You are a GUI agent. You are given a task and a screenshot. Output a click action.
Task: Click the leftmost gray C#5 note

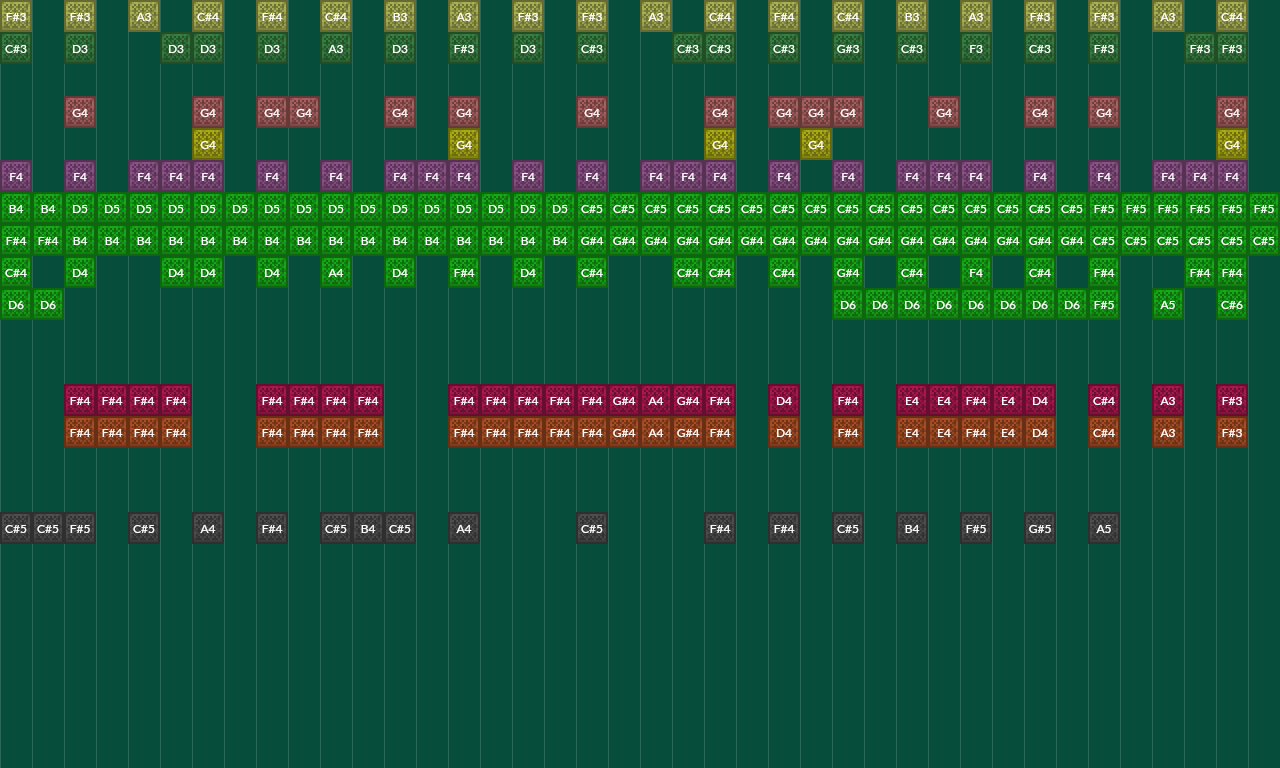(x=16, y=529)
